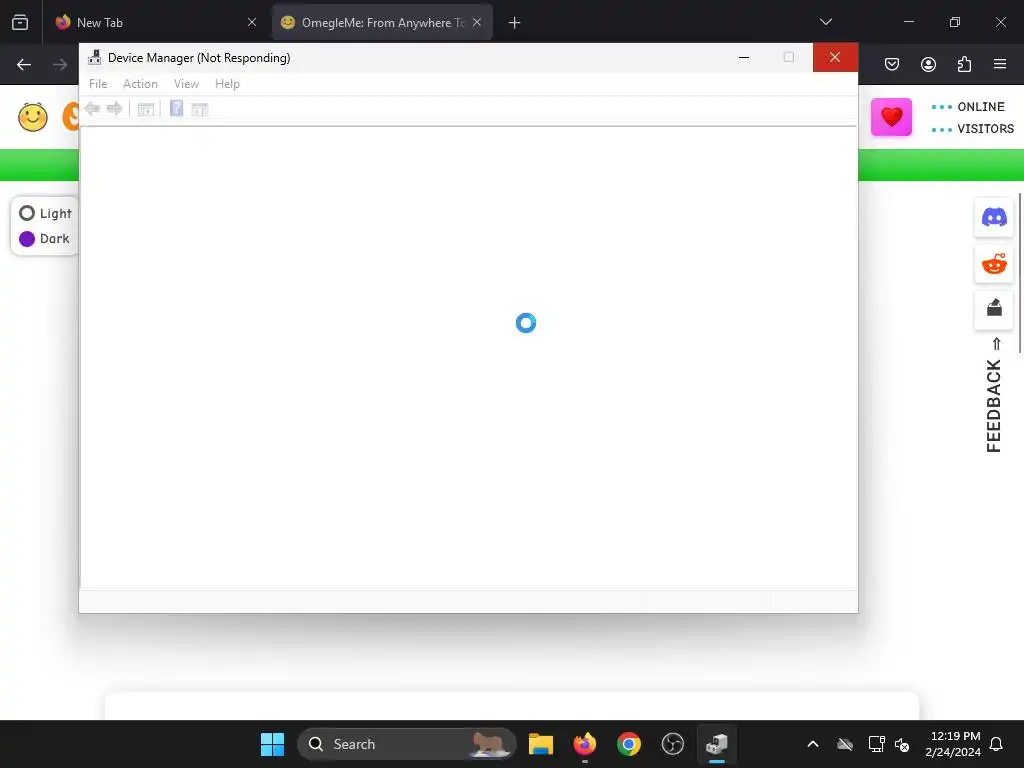Open the Windows Start menu
1024x768 pixels.
(272, 744)
